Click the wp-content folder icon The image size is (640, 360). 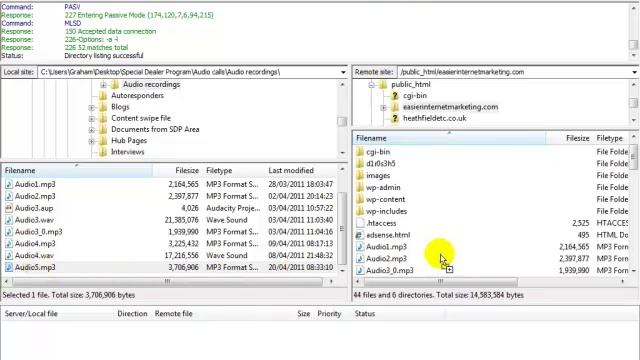(x=360, y=199)
